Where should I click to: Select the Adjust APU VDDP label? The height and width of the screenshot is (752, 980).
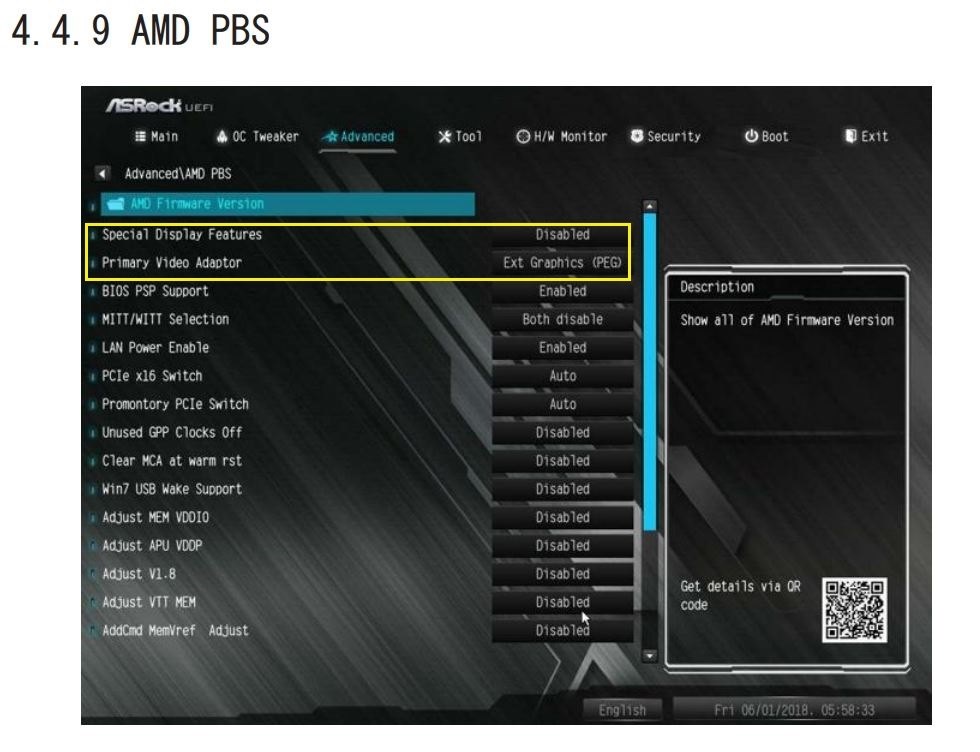pyautogui.click(x=152, y=546)
